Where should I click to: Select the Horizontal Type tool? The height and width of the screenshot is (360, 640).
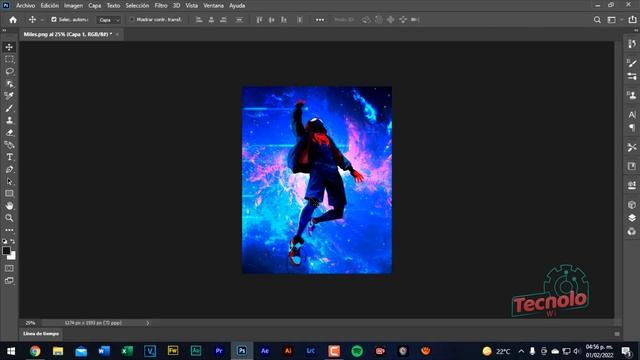coord(9,157)
